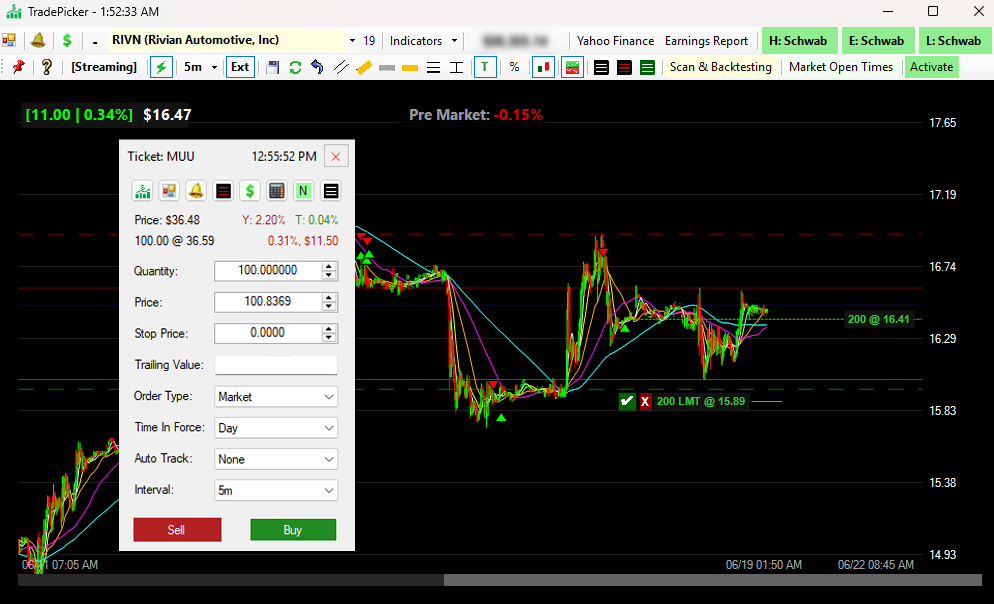Click the [Streaming] status label
This screenshot has height=604, width=994.
click(104, 67)
